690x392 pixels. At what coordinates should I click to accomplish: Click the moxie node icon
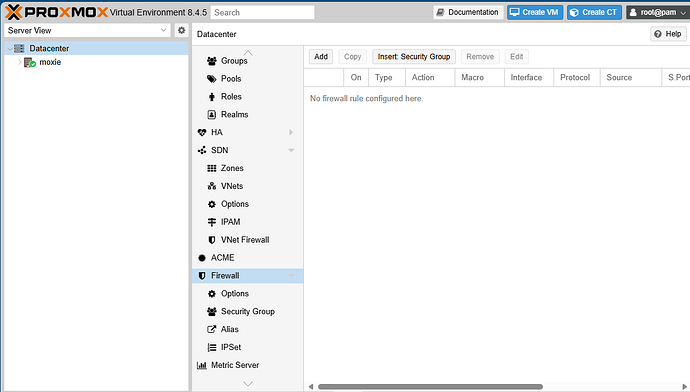click(30, 62)
